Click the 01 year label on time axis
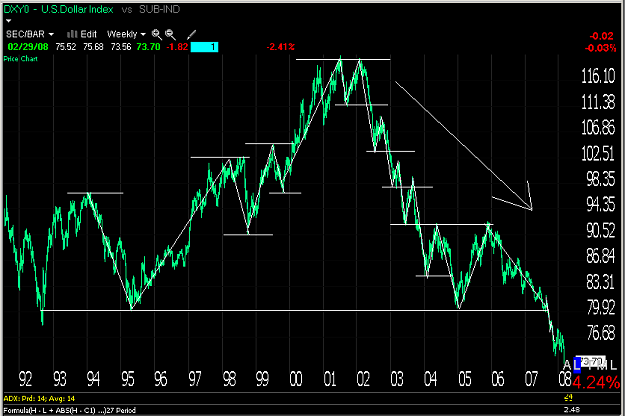Image resolution: width=625 pixels, height=416 pixels. tap(330, 379)
